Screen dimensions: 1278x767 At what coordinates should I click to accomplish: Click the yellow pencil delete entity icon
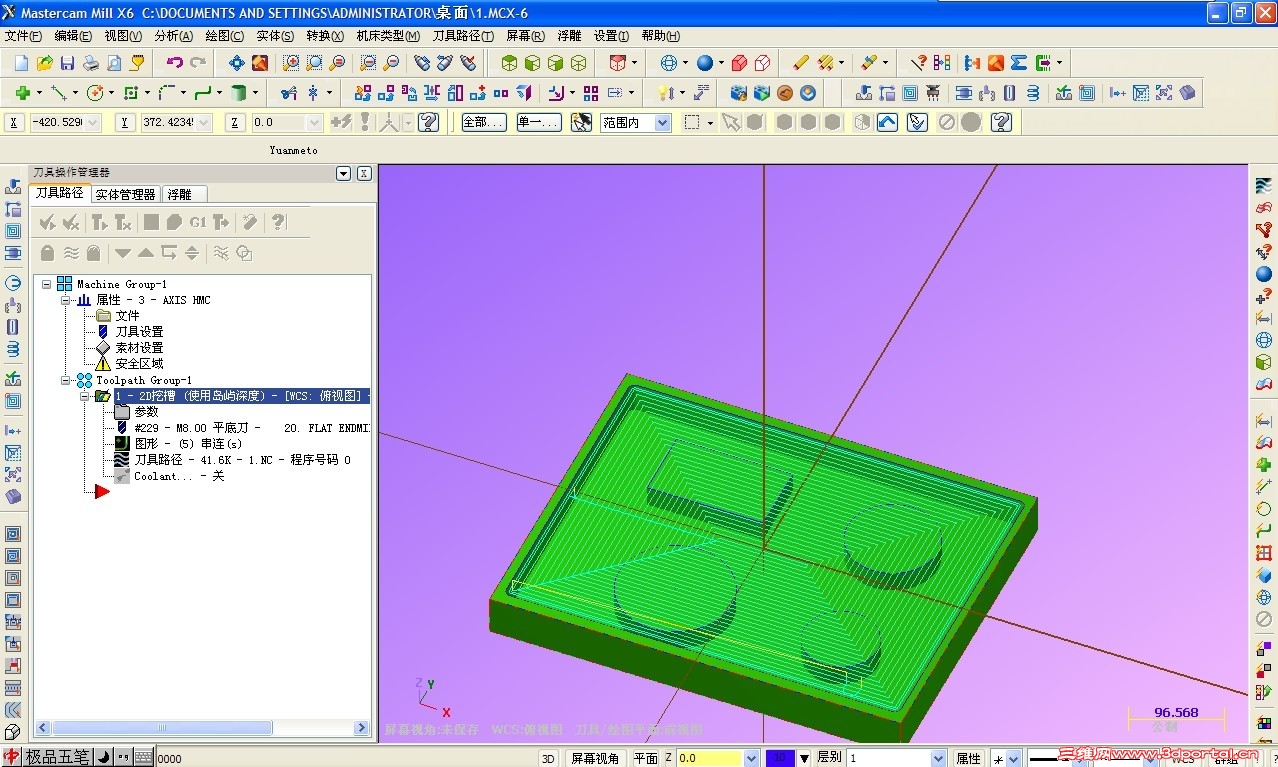[x=801, y=63]
